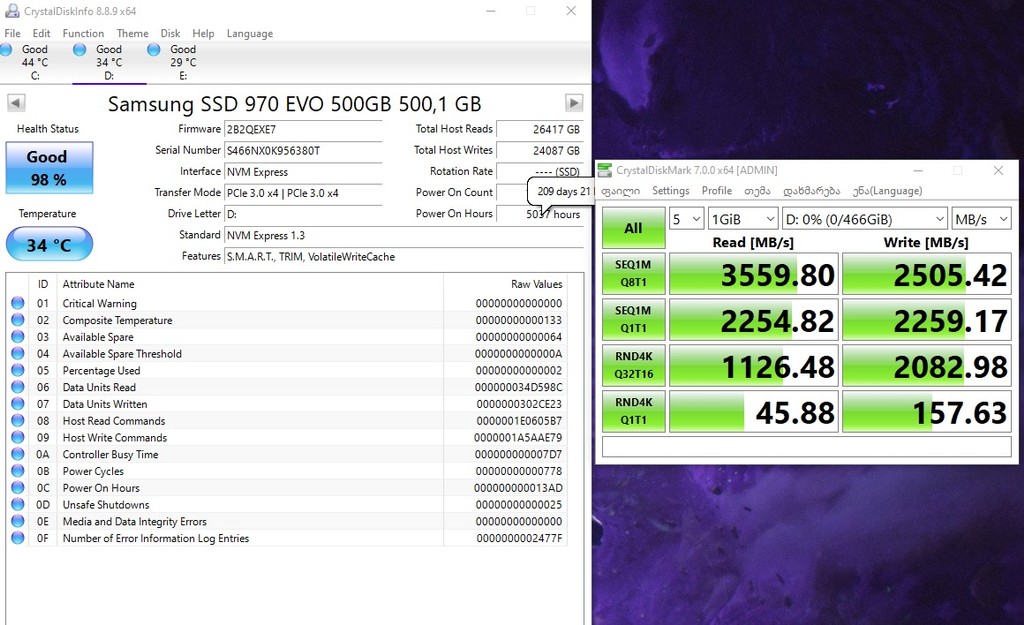This screenshot has height=625, width=1024.
Task: Click the previous disk arrow icon
Action: pos(16,103)
